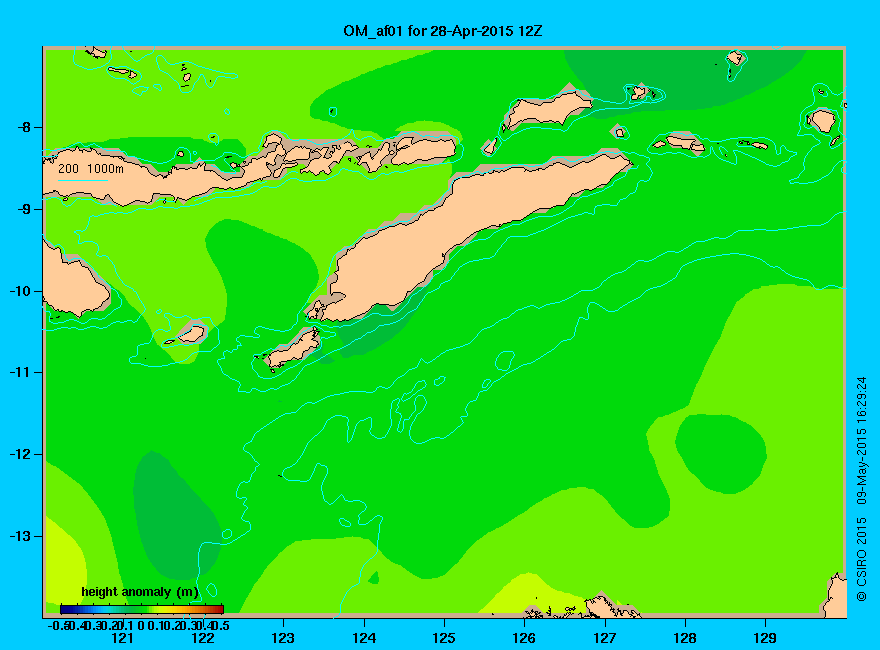The image size is (880, 650).
Task: Click longitude label 127
Action: tap(604, 638)
